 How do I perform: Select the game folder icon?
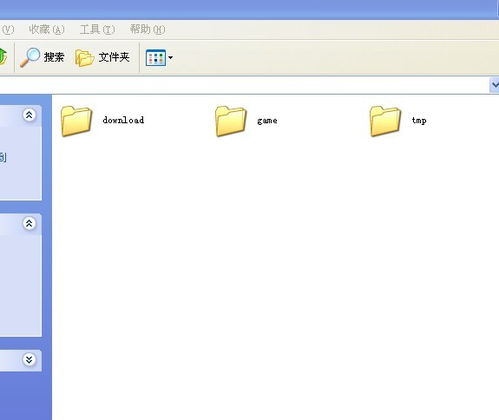231,121
